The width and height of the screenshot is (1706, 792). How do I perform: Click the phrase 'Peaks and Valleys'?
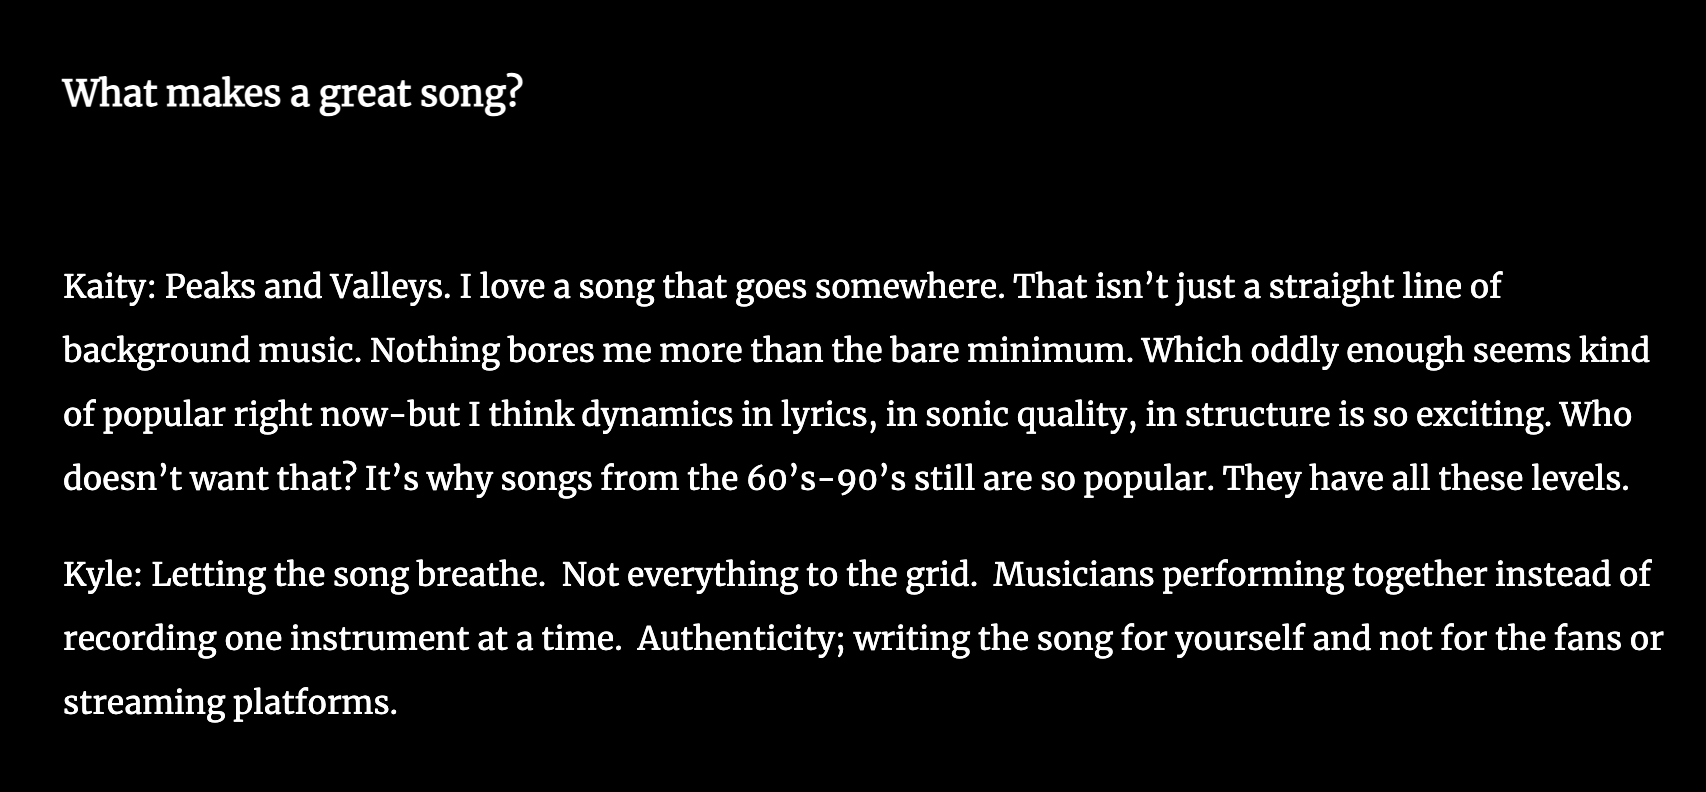pyautogui.click(x=303, y=288)
